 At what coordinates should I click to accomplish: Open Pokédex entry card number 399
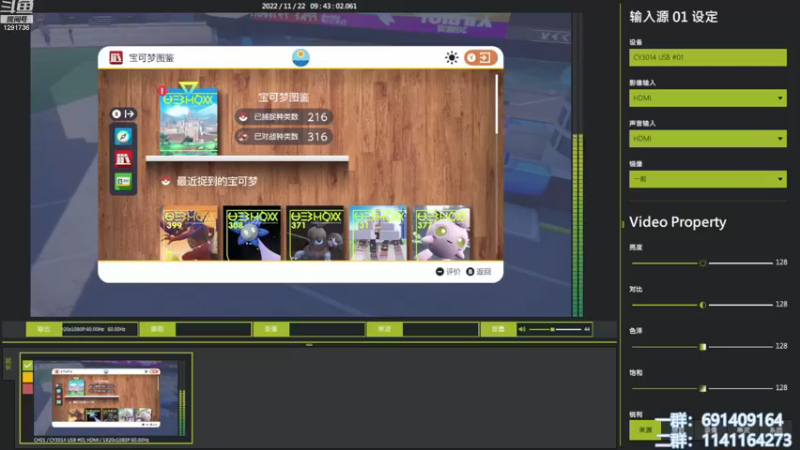click(x=189, y=233)
